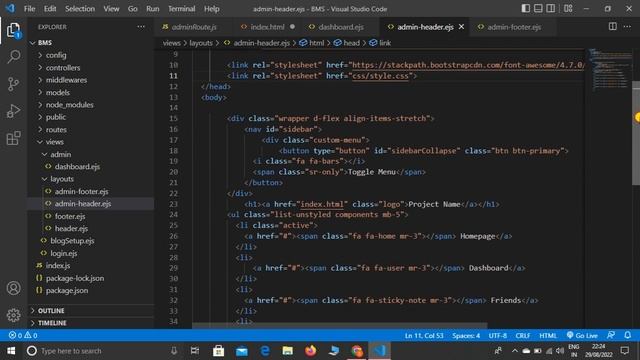Close the admin-header.ejs tab
This screenshot has width=640, height=360.
coord(461,27)
